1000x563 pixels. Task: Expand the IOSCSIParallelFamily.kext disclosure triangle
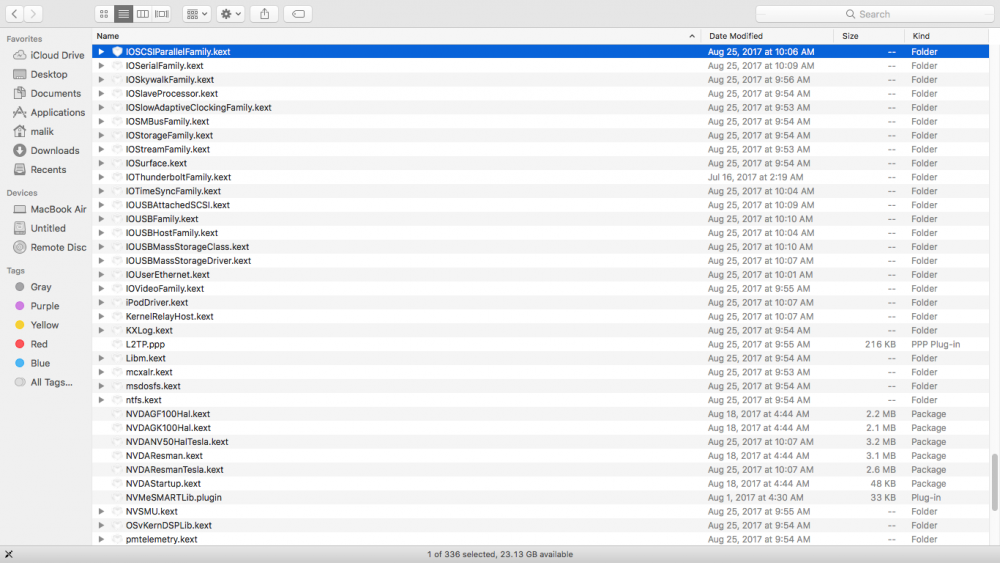click(x=101, y=52)
